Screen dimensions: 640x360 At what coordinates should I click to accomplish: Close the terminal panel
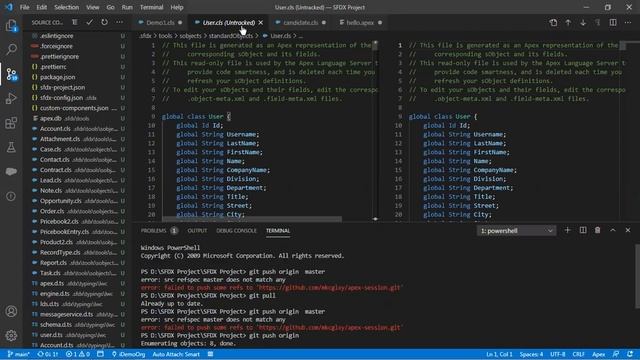click(628, 230)
